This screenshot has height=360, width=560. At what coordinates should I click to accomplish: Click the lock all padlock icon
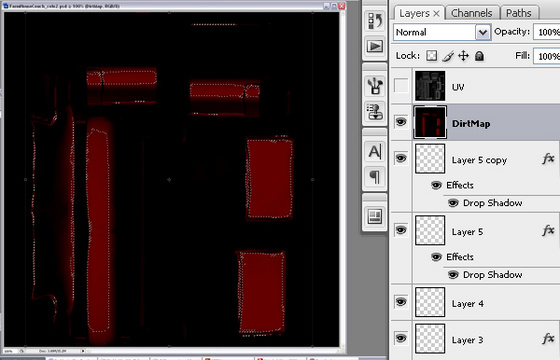pyautogui.click(x=479, y=56)
